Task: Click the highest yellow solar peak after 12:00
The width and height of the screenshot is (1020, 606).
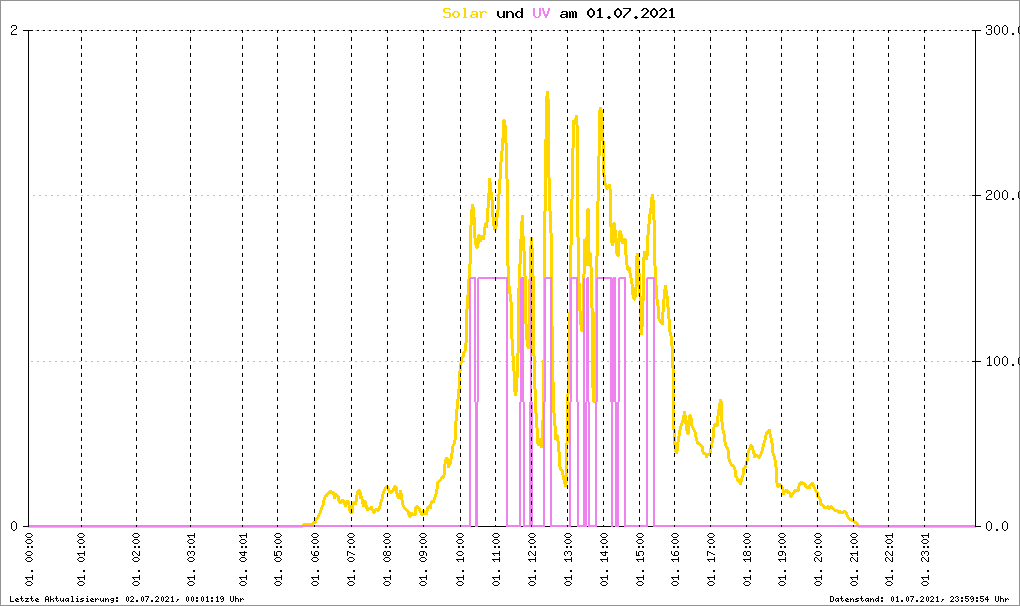Action: [547, 95]
